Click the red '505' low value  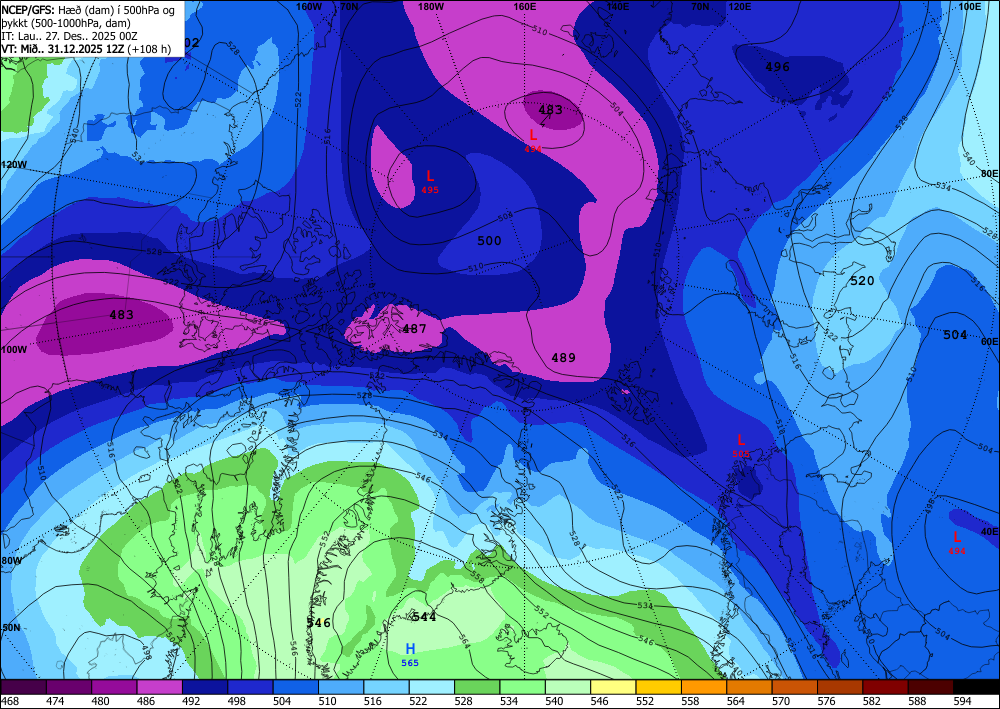[740, 454]
